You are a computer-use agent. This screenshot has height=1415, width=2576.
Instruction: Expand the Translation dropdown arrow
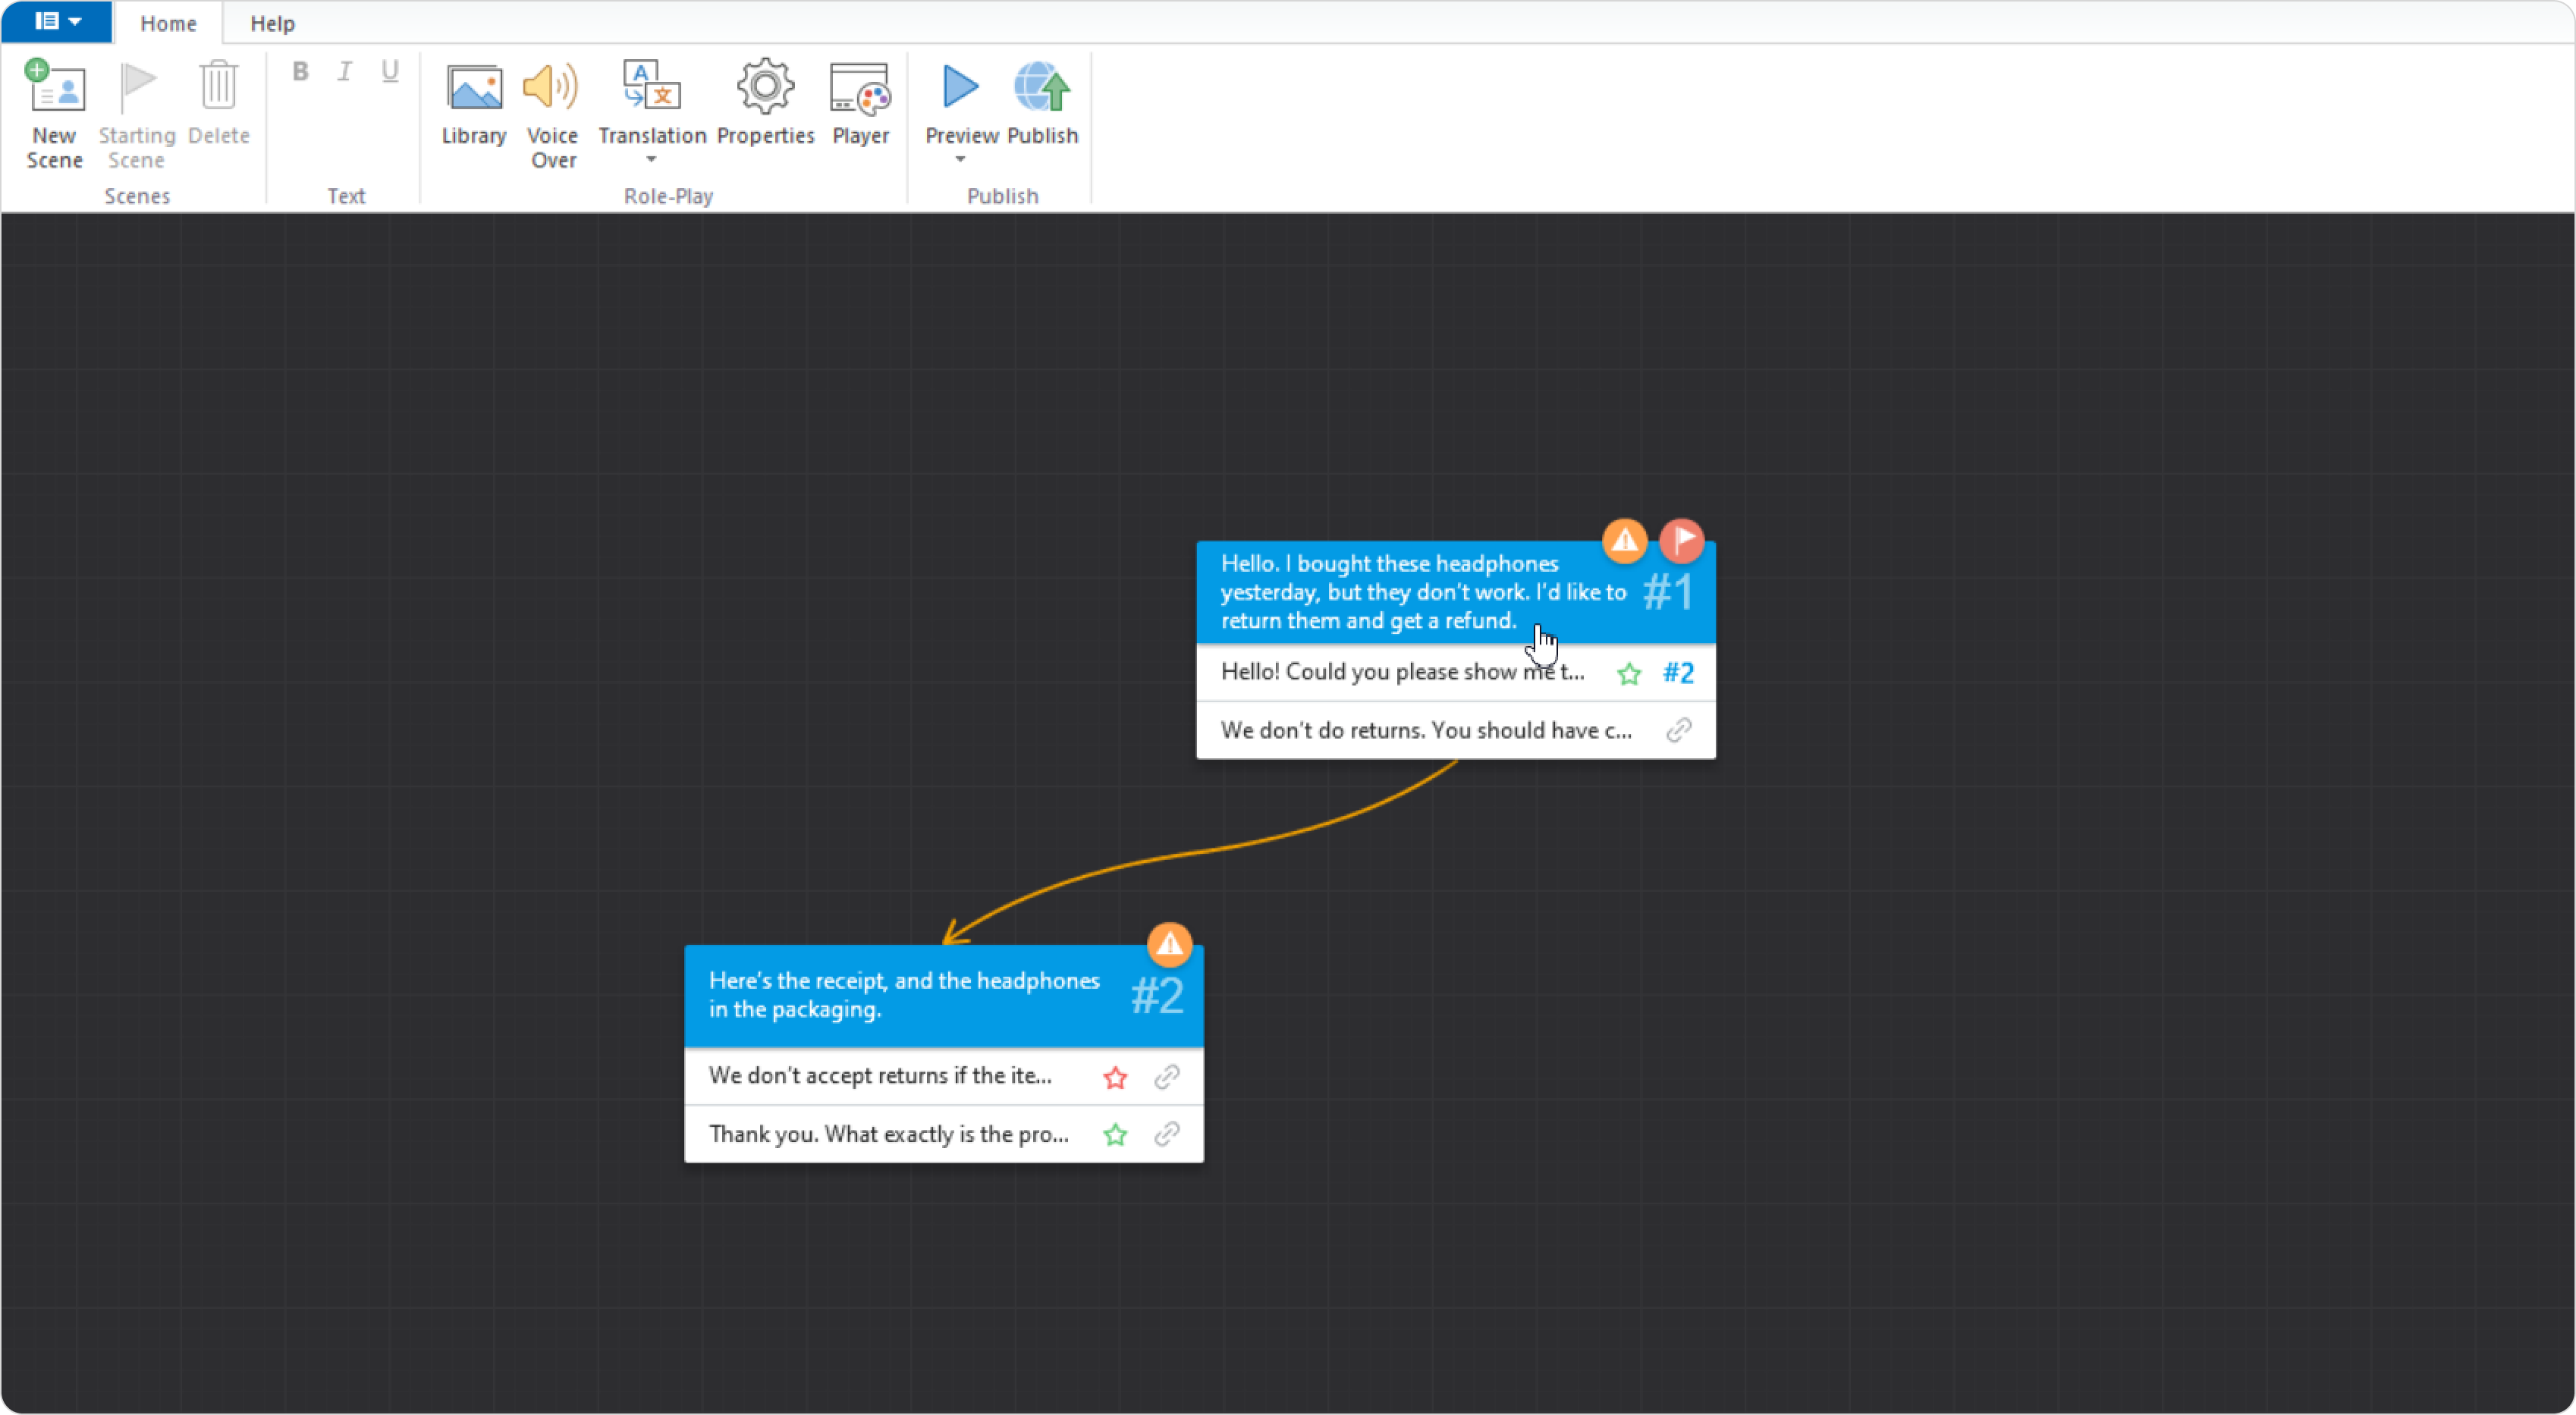[x=651, y=160]
